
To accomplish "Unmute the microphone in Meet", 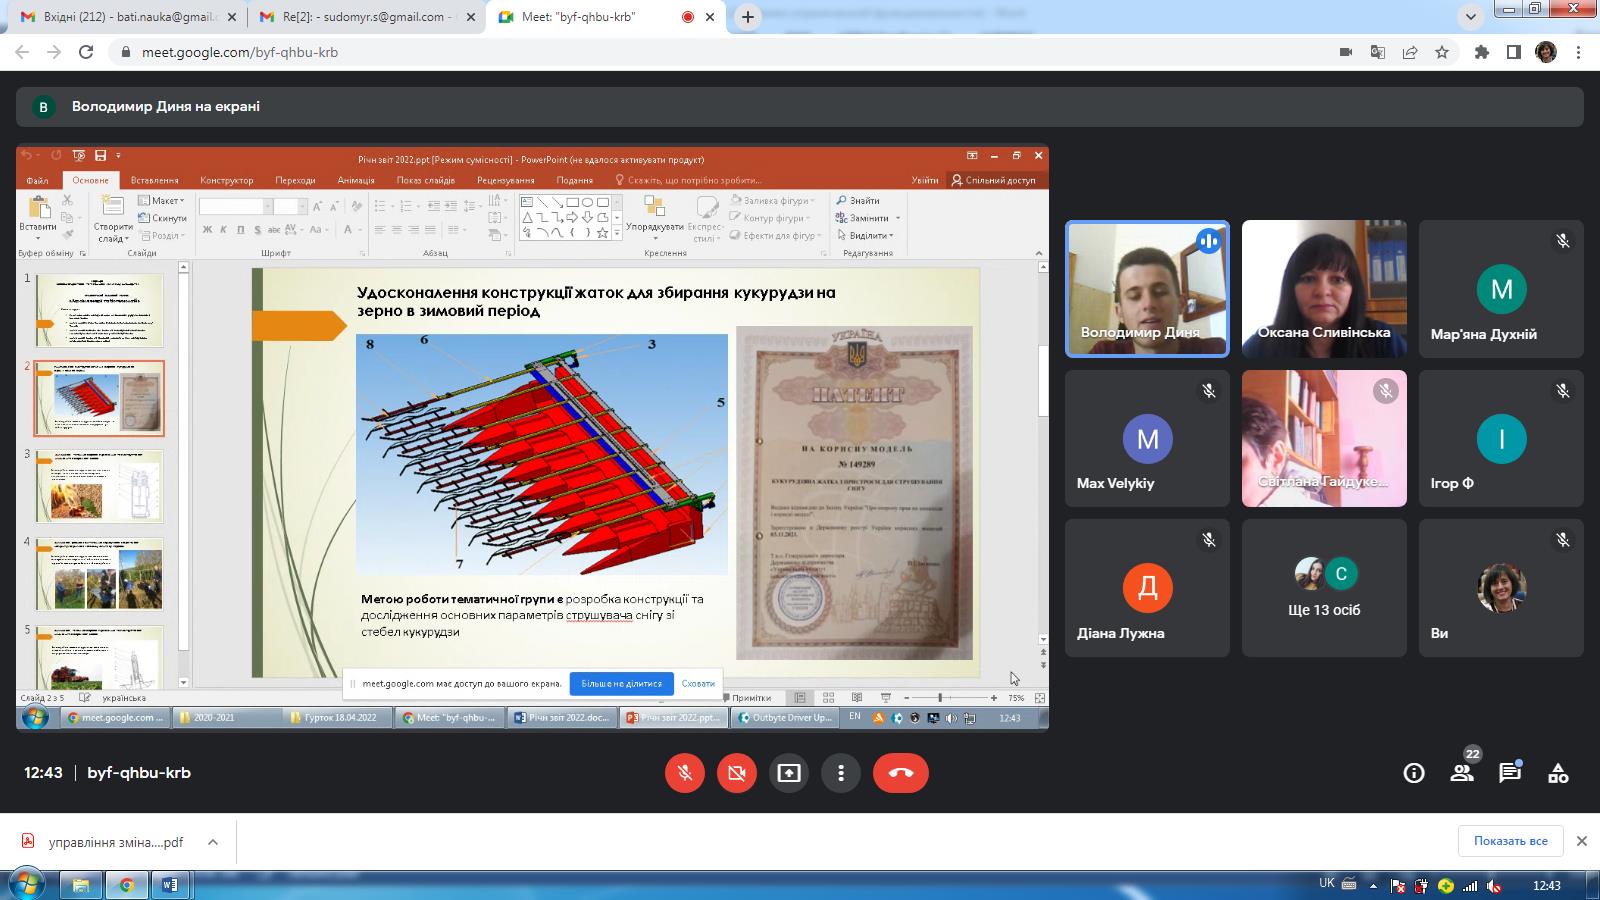I will pos(685,773).
